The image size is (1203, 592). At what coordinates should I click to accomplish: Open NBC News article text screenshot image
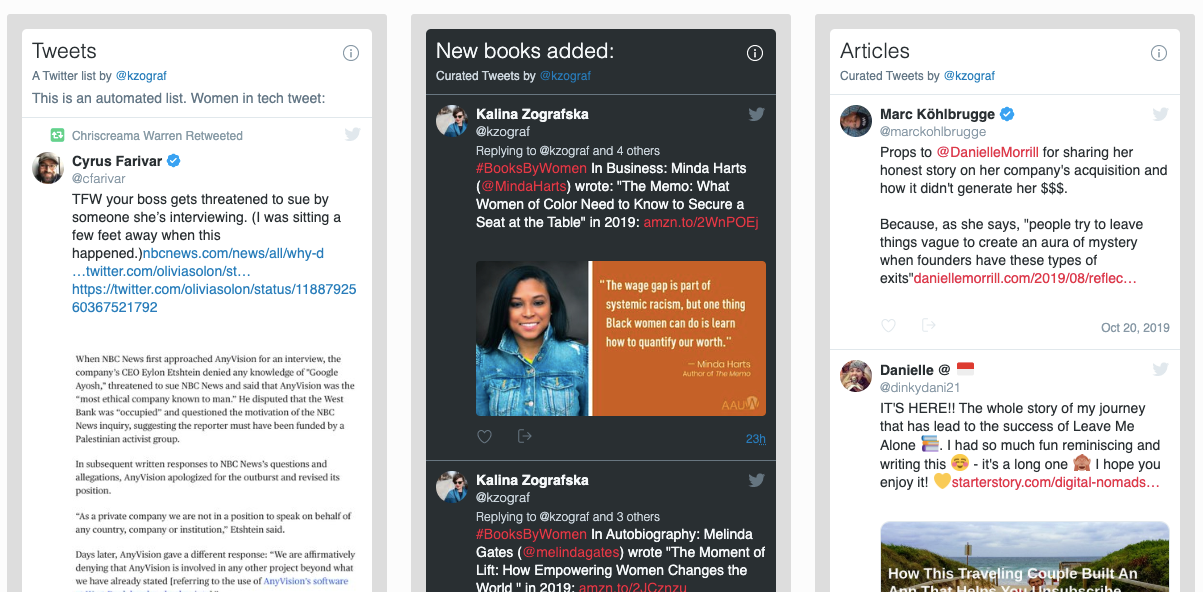(214, 466)
